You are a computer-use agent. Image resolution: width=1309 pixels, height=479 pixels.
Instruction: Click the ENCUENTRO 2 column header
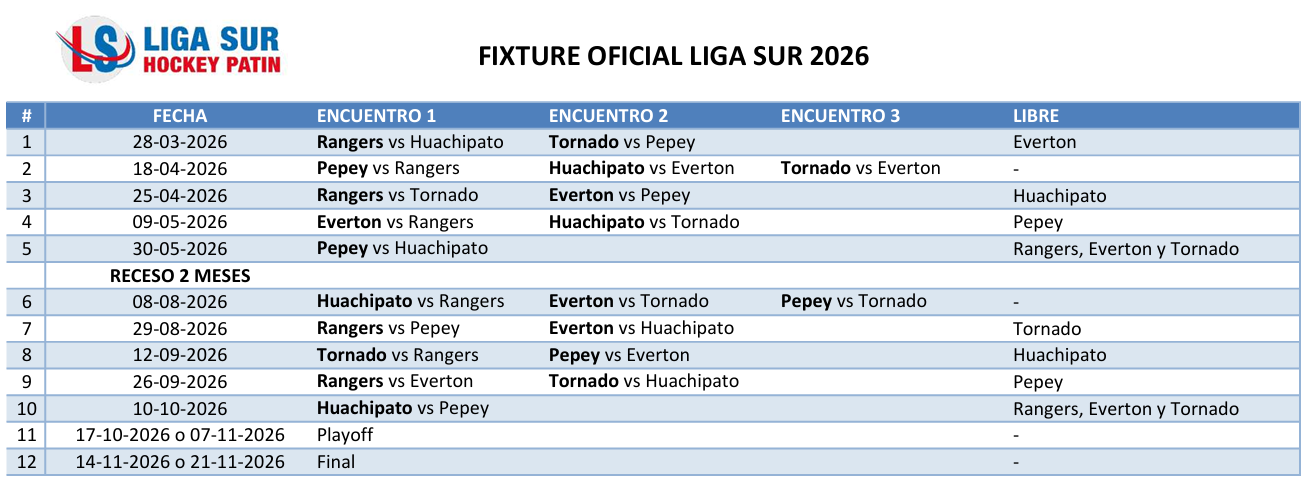[608, 115]
